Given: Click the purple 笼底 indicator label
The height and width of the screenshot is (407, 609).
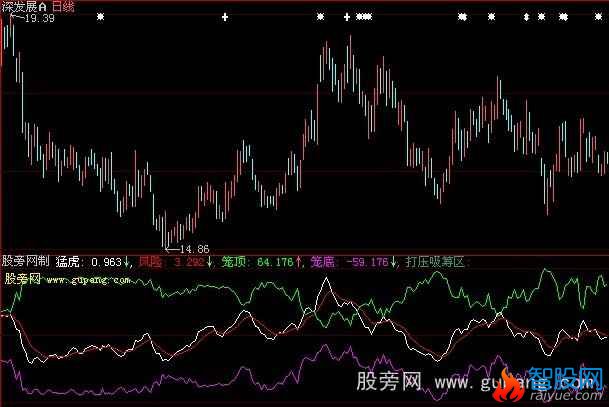Looking at the screenshot, I should click(x=322, y=262).
